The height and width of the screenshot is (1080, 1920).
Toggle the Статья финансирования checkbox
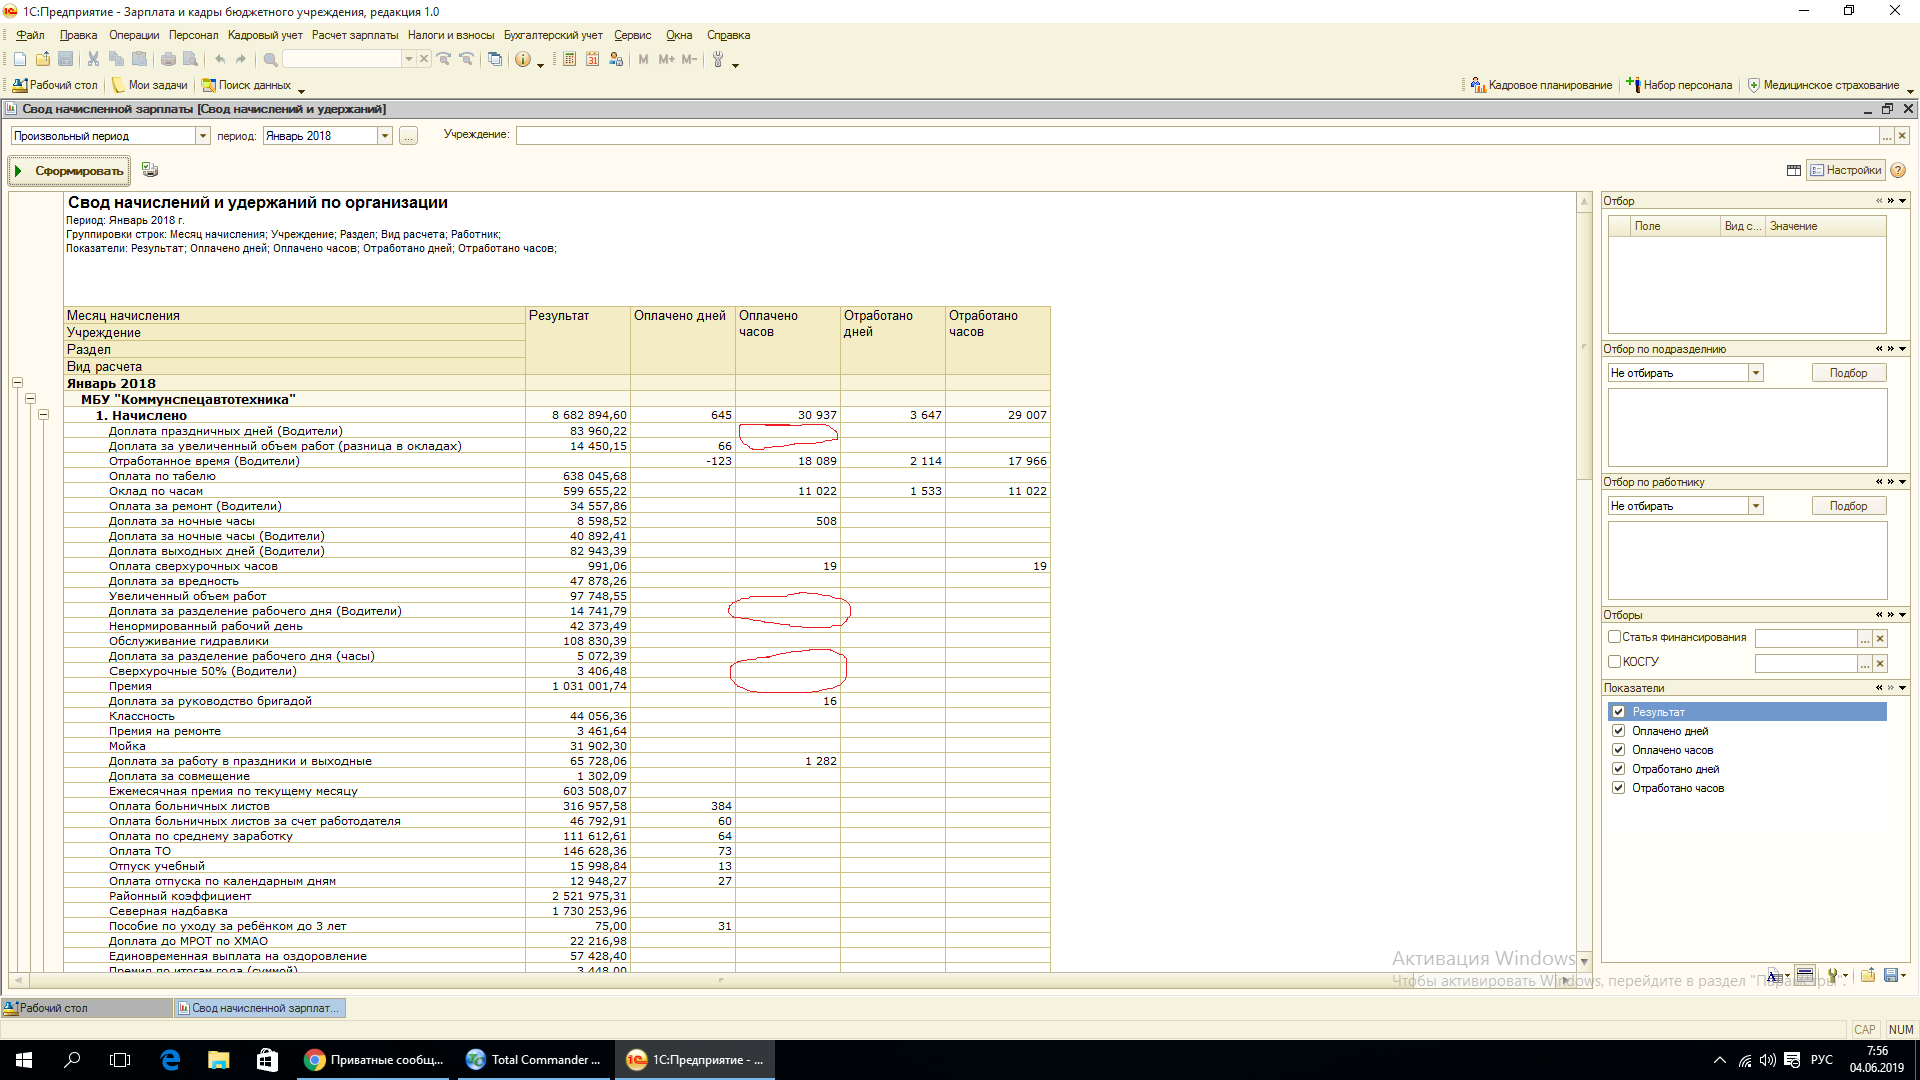[x=1614, y=637]
